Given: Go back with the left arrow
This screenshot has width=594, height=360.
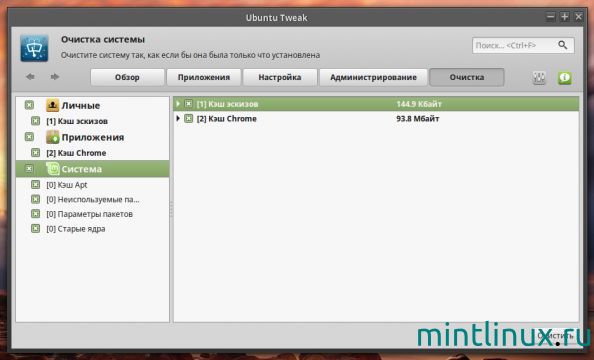Looking at the screenshot, I should 30,77.
